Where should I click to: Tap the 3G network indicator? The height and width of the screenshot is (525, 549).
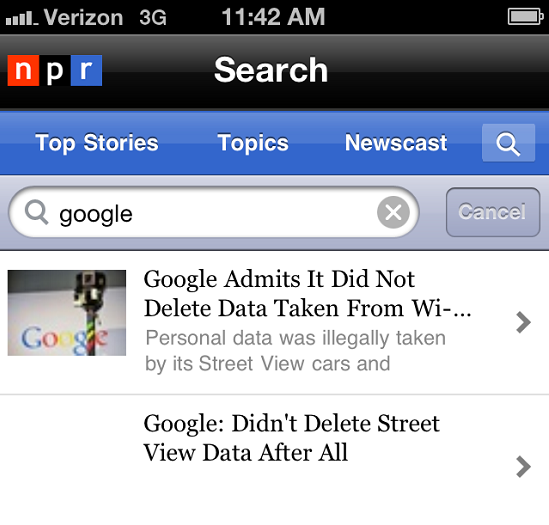pyautogui.click(x=153, y=17)
